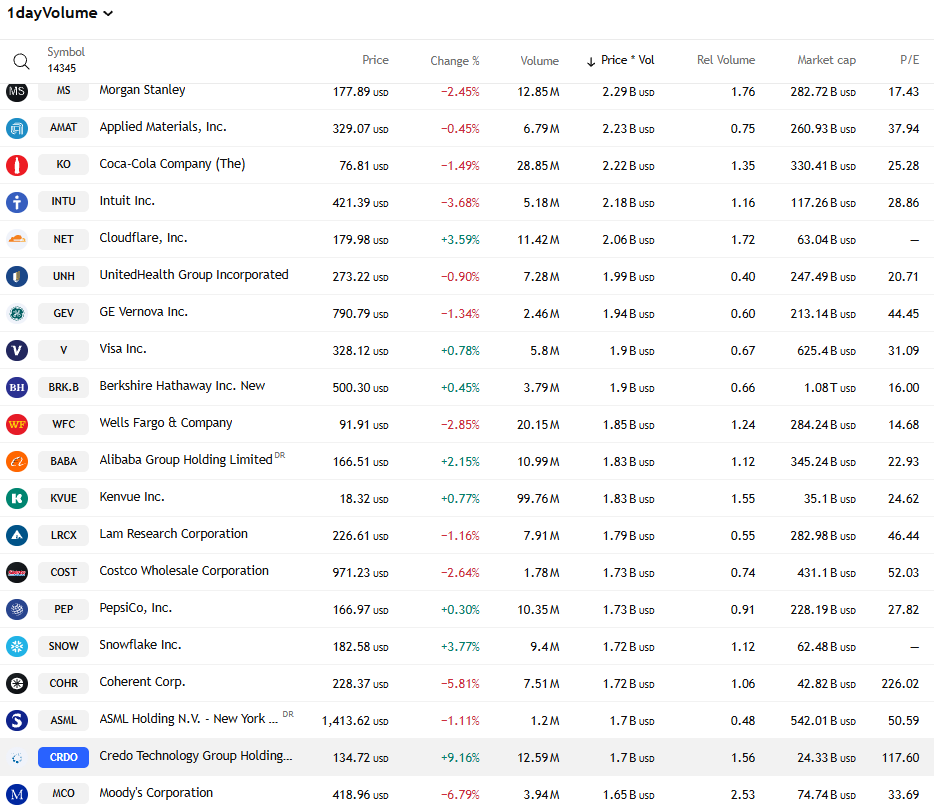Select the MS ticker badge

point(63,91)
